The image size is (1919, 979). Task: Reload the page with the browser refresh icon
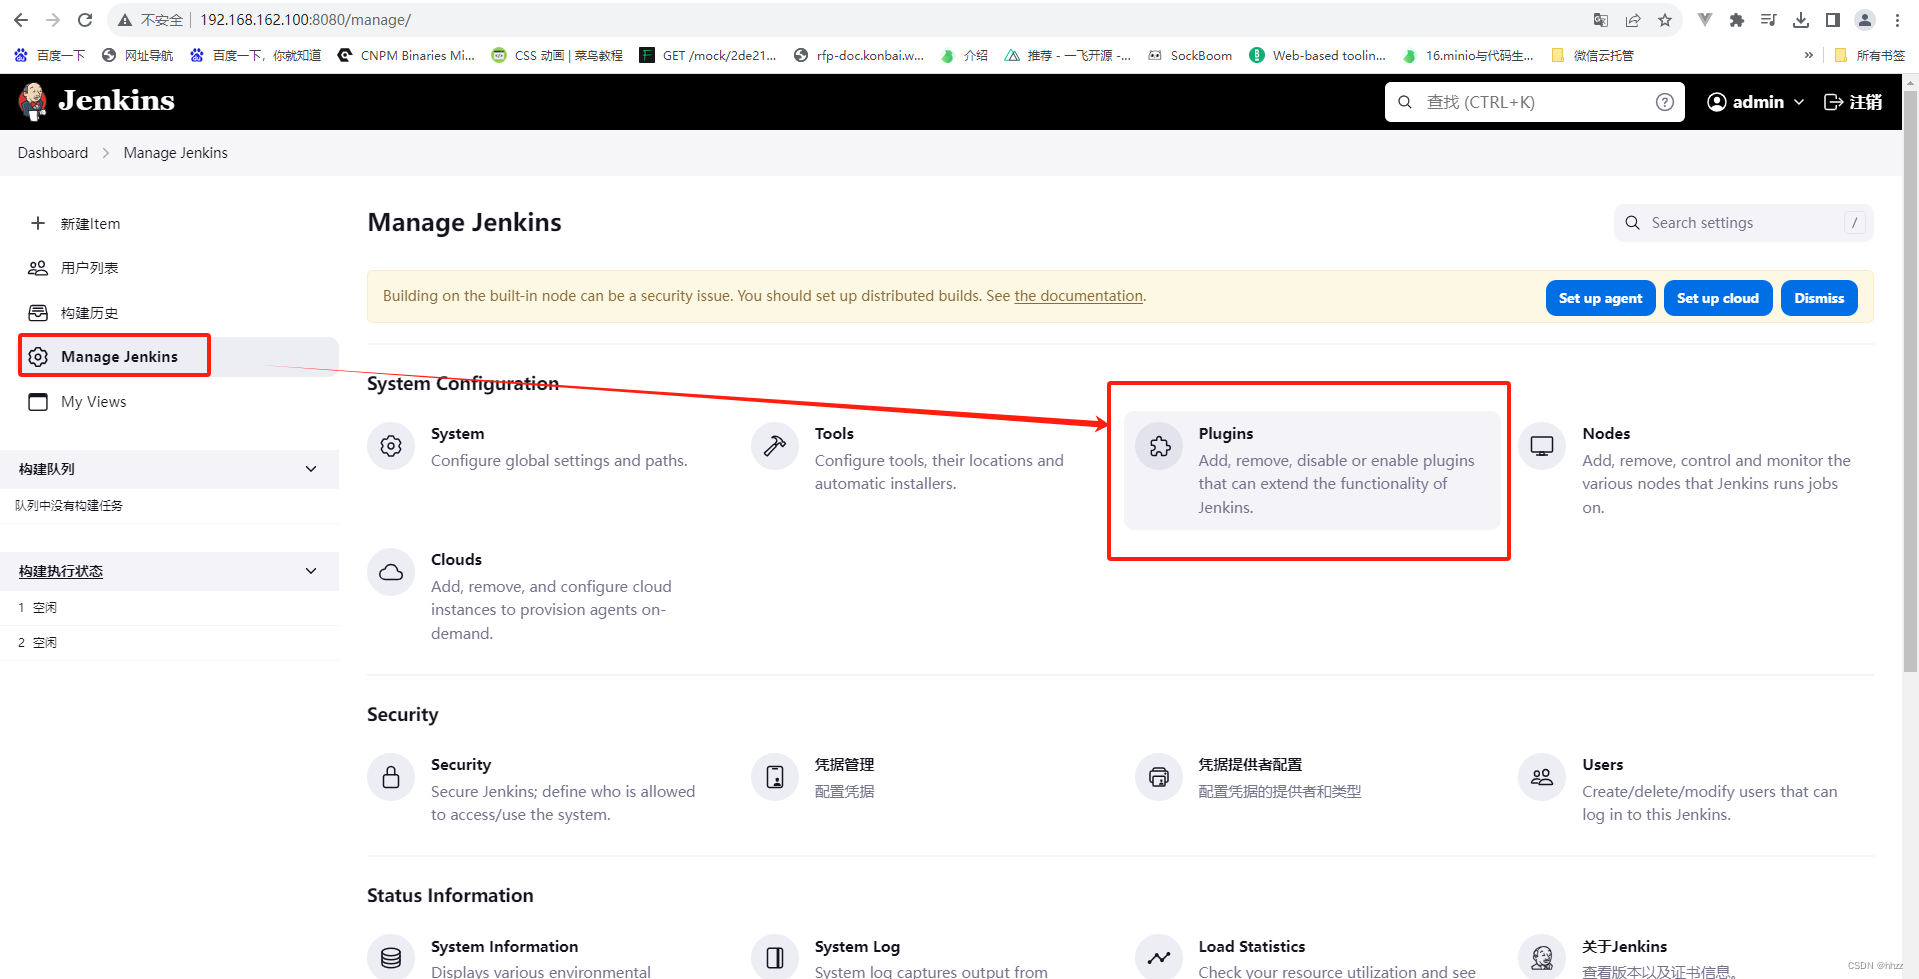click(x=85, y=20)
